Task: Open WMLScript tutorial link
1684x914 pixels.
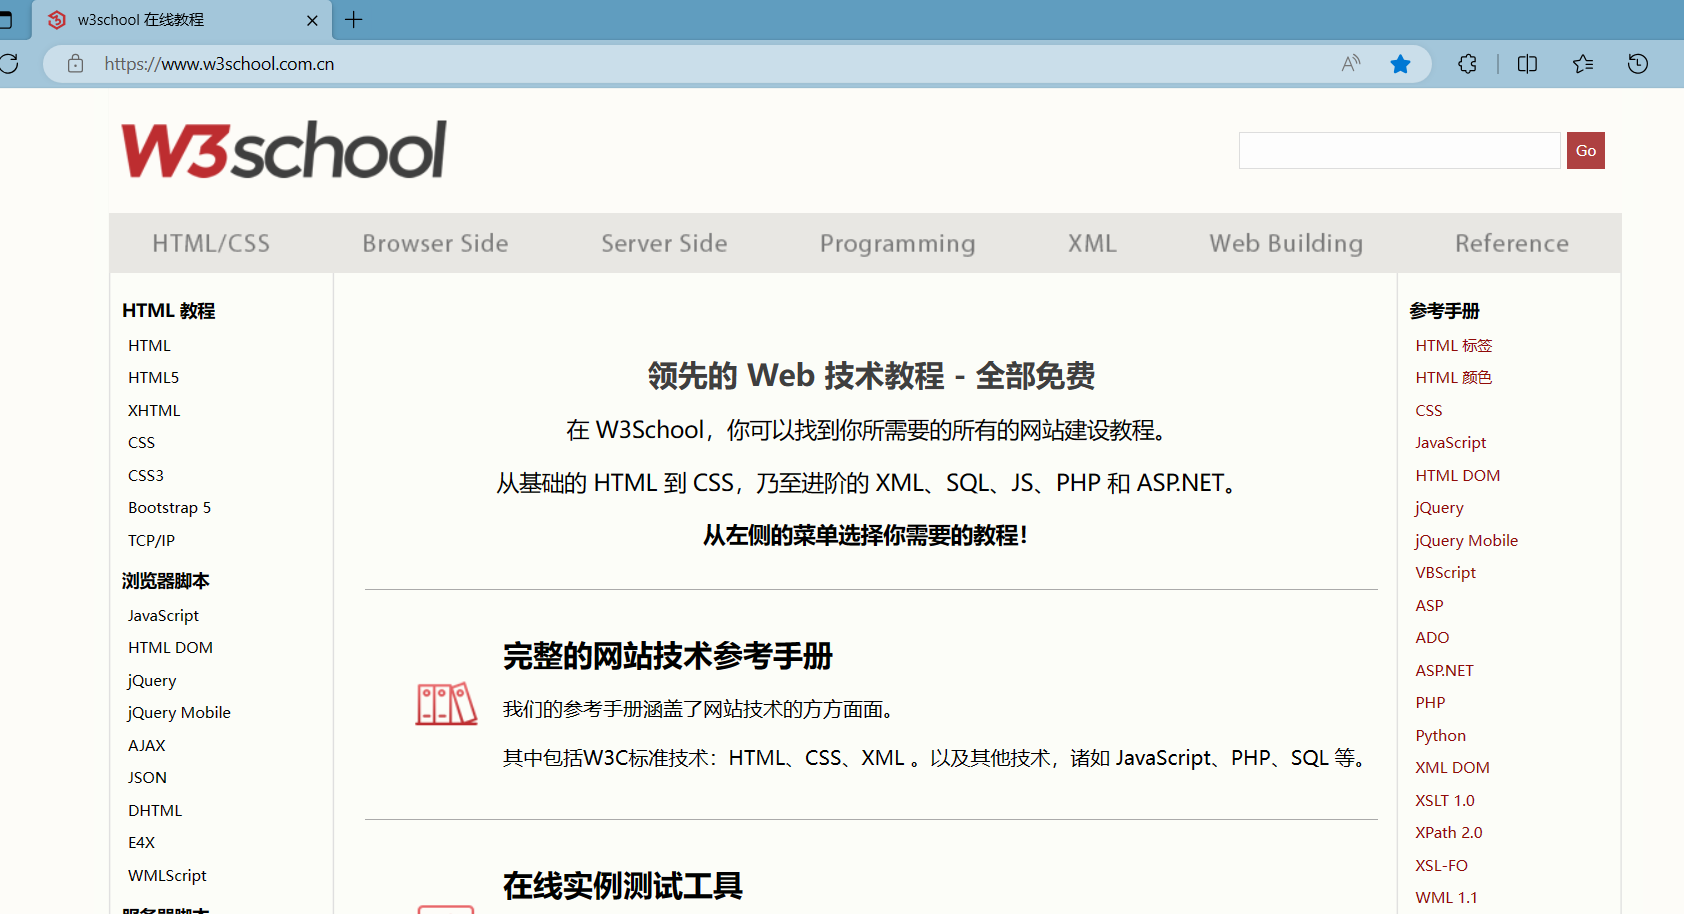Action: point(167,875)
